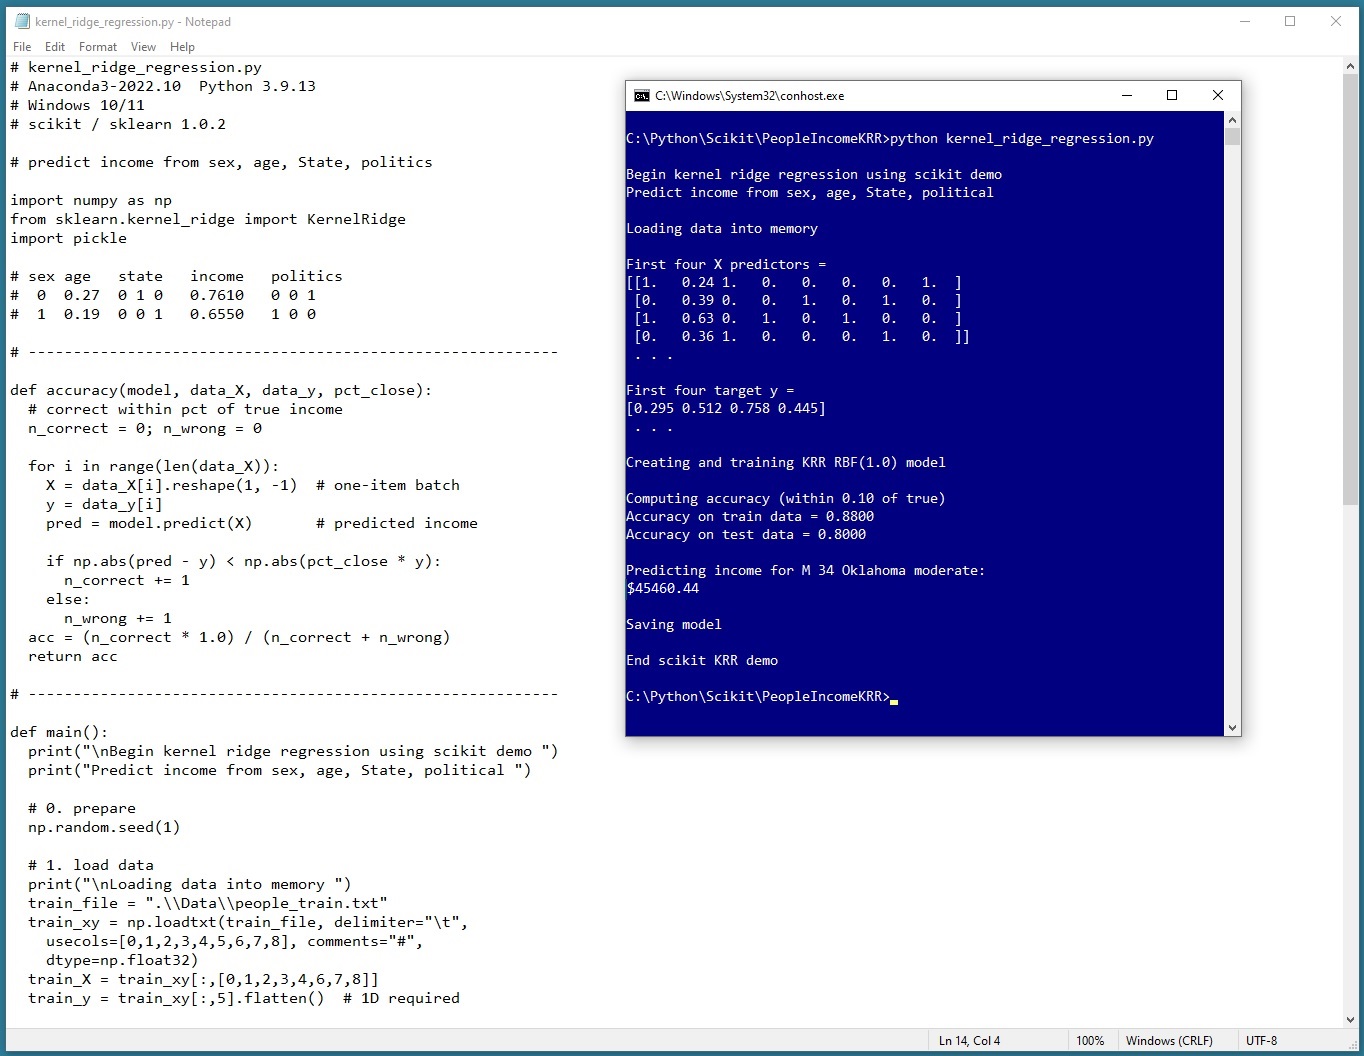
Task: Open the Format menu
Action: [98, 47]
